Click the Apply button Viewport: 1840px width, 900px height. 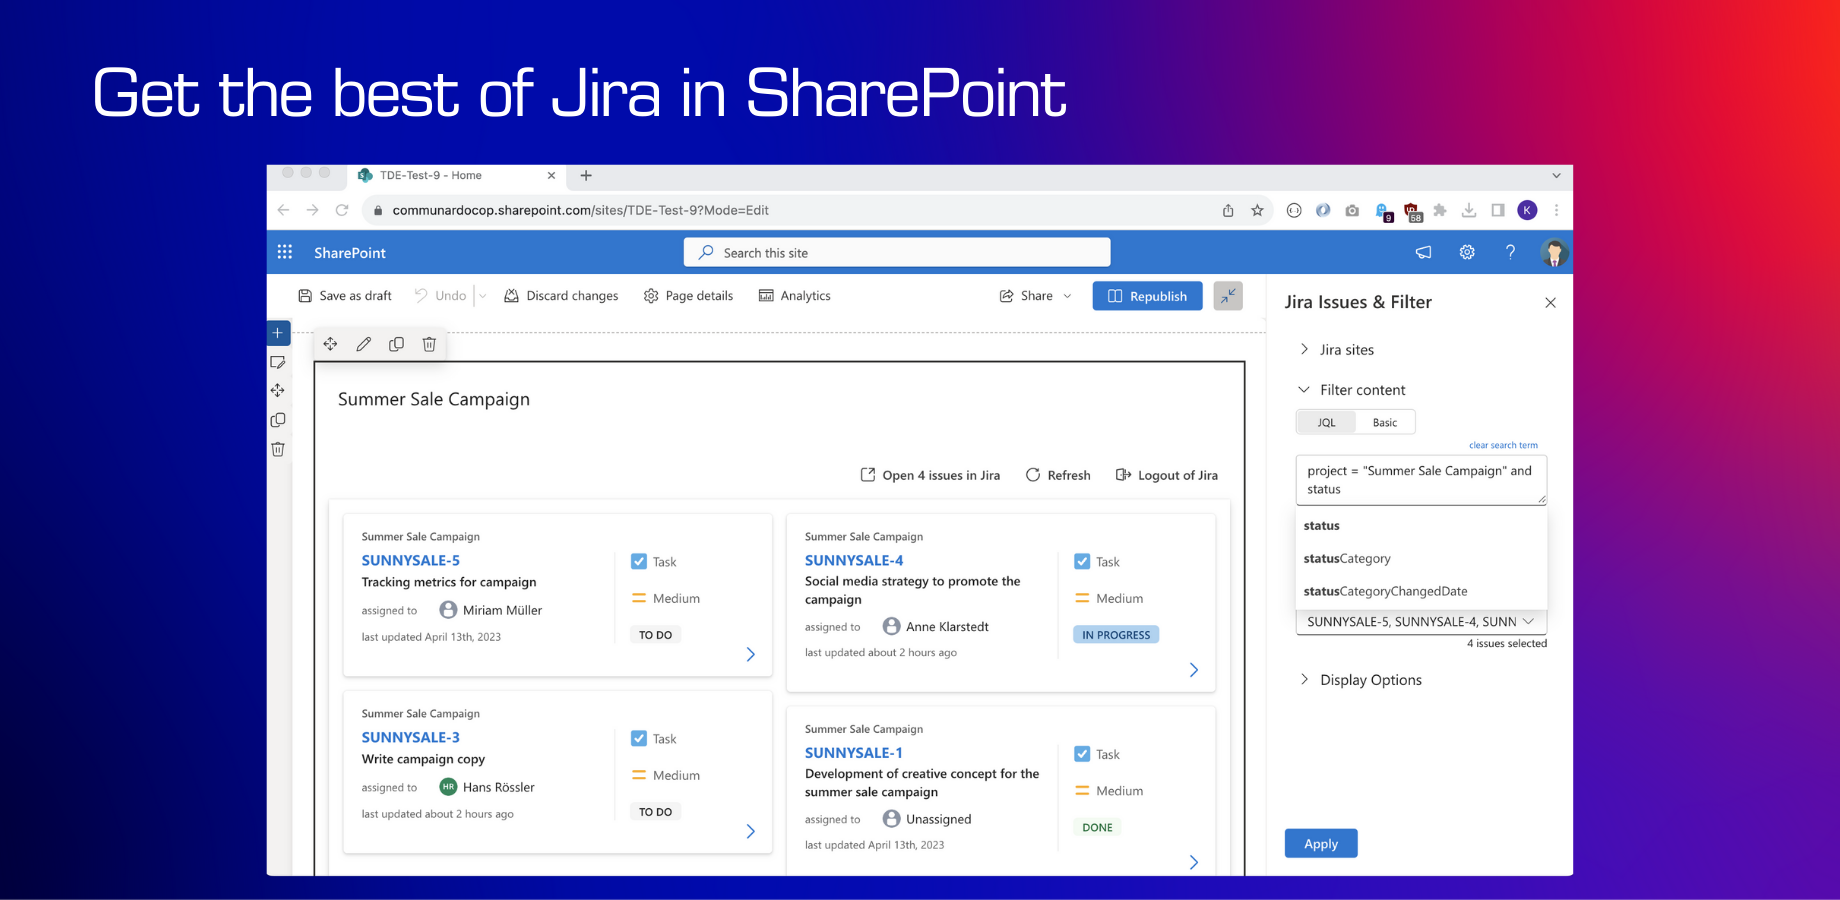point(1321,844)
